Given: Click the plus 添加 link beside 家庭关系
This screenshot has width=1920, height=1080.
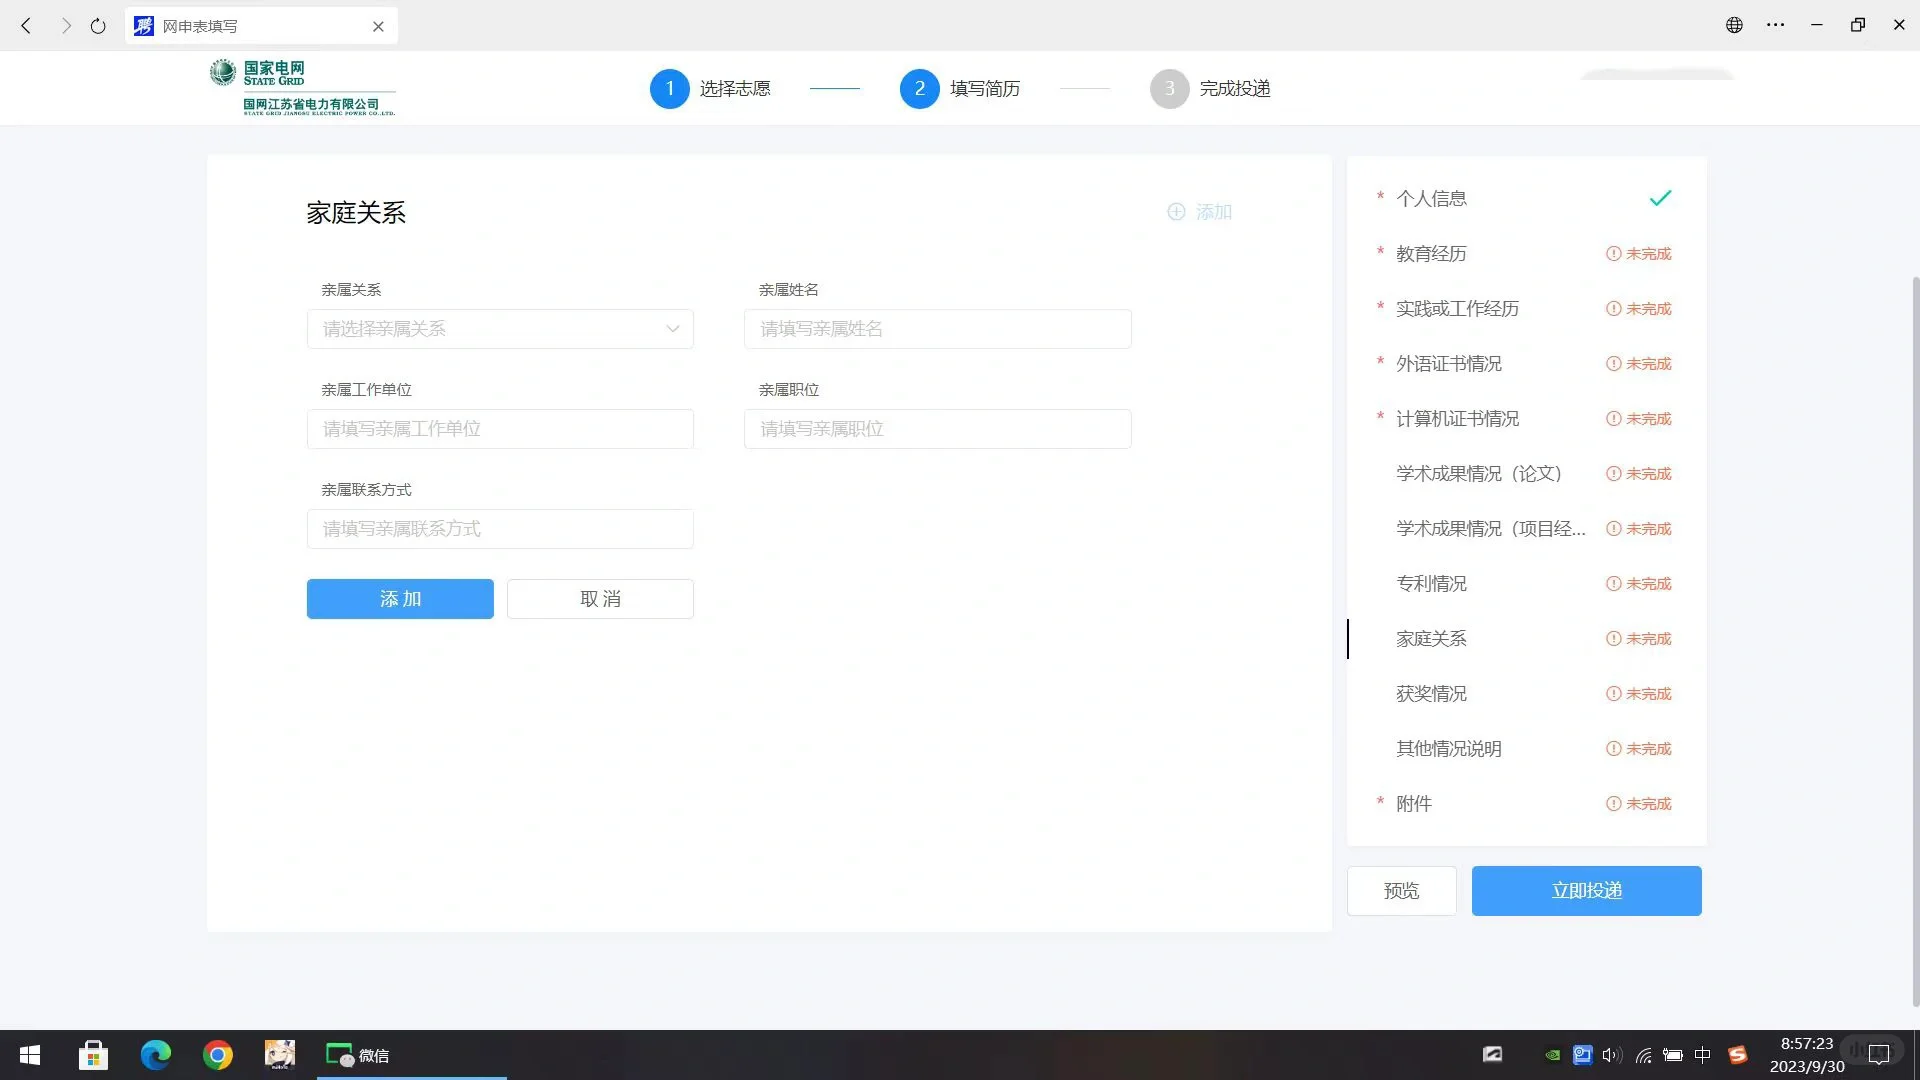Looking at the screenshot, I should 1200,212.
